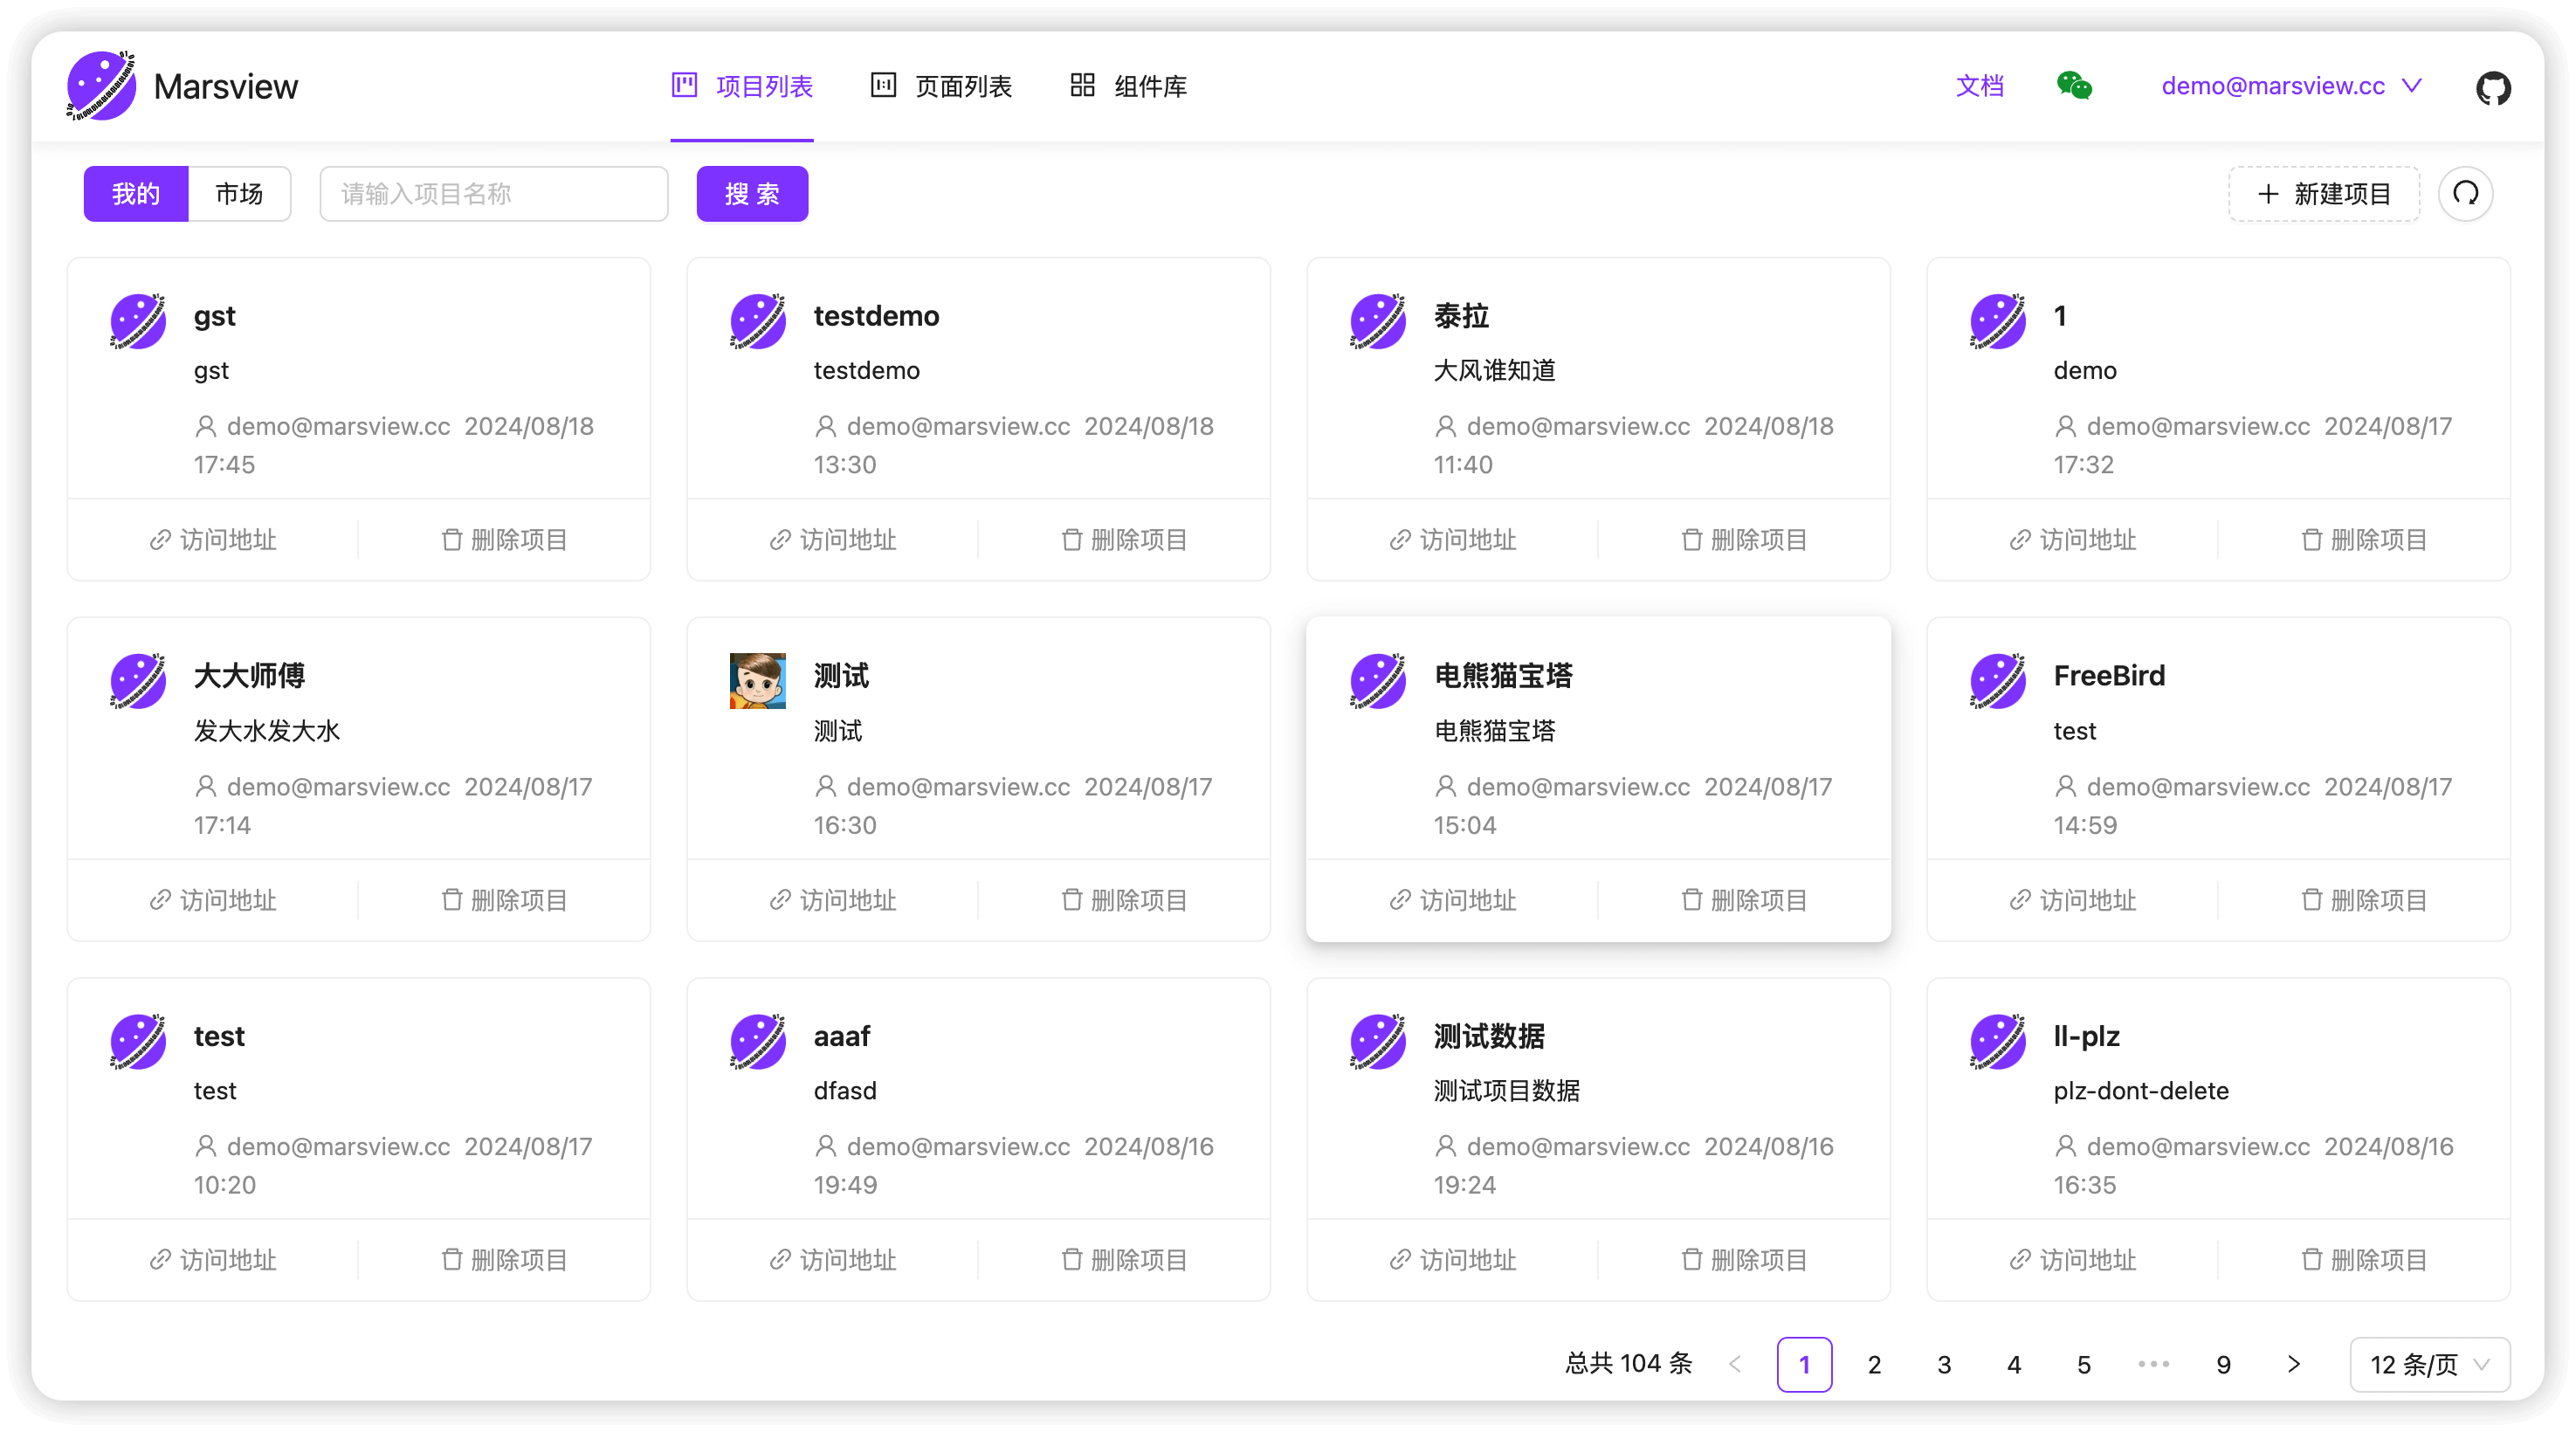The image size is (2576, 1432).
Task: Click planet icon of project named 1
Action: (1998, 321)
